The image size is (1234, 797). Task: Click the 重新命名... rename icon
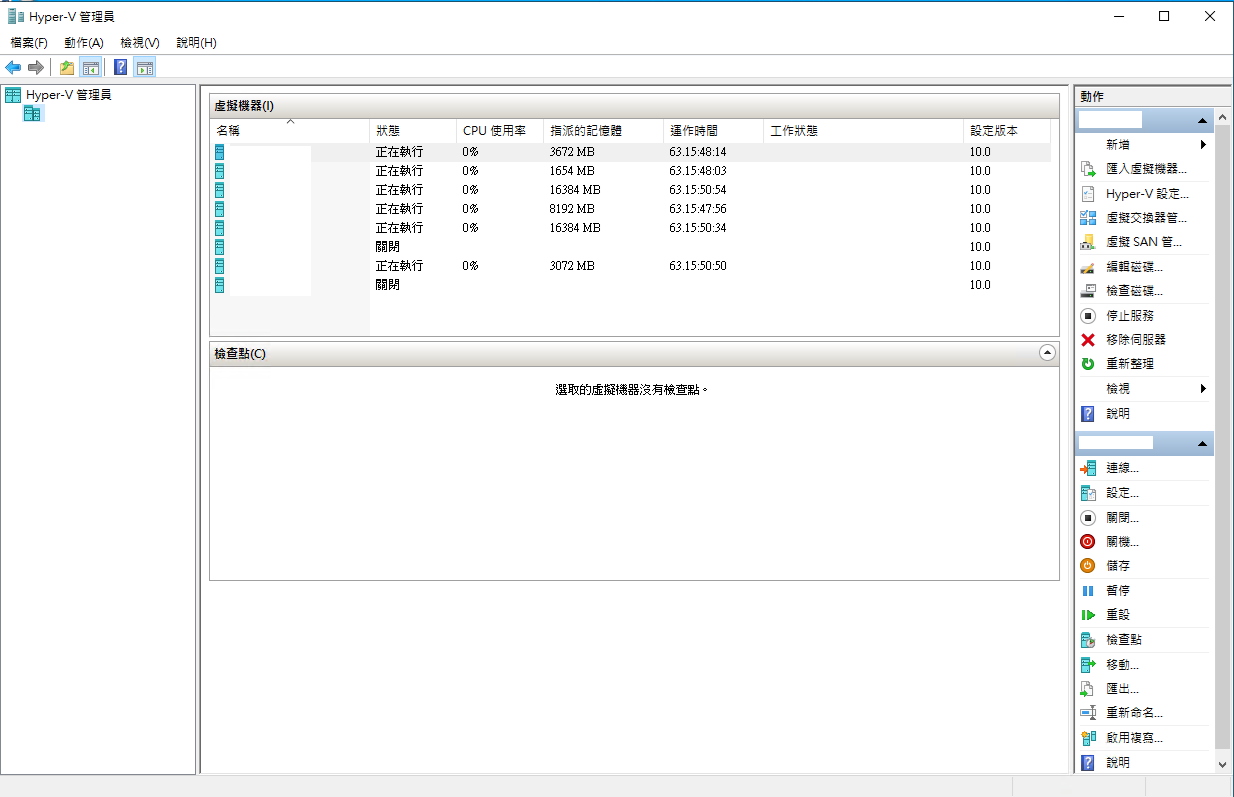pos(1088,713)
